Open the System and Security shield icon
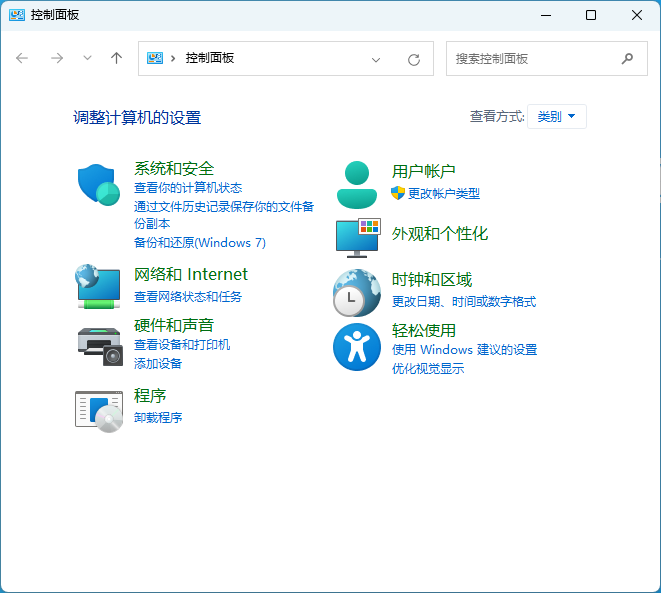 pyautogui.click(x=99, y=185)
